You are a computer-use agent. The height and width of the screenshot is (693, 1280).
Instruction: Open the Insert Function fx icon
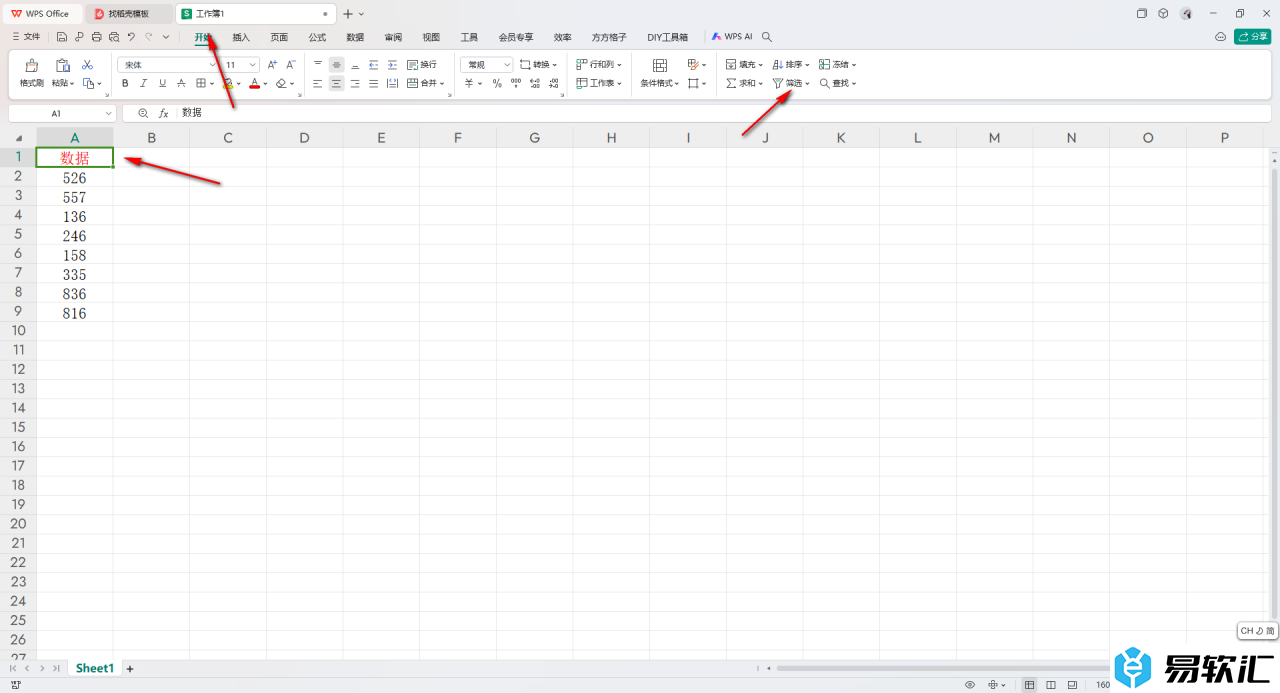click(163, 113)
